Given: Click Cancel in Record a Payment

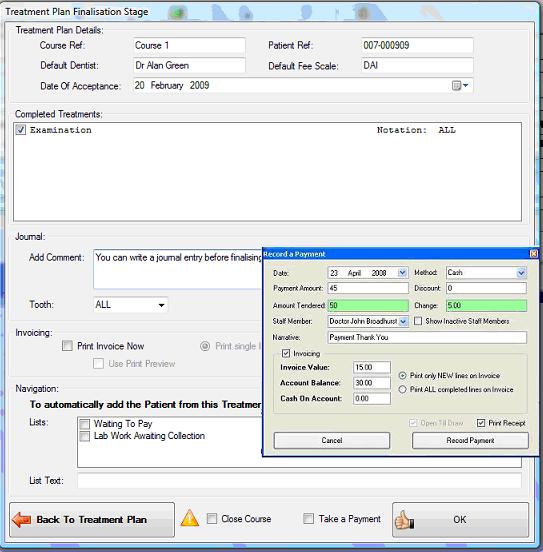Looking at the screenshot, I should tap(332, 440).
